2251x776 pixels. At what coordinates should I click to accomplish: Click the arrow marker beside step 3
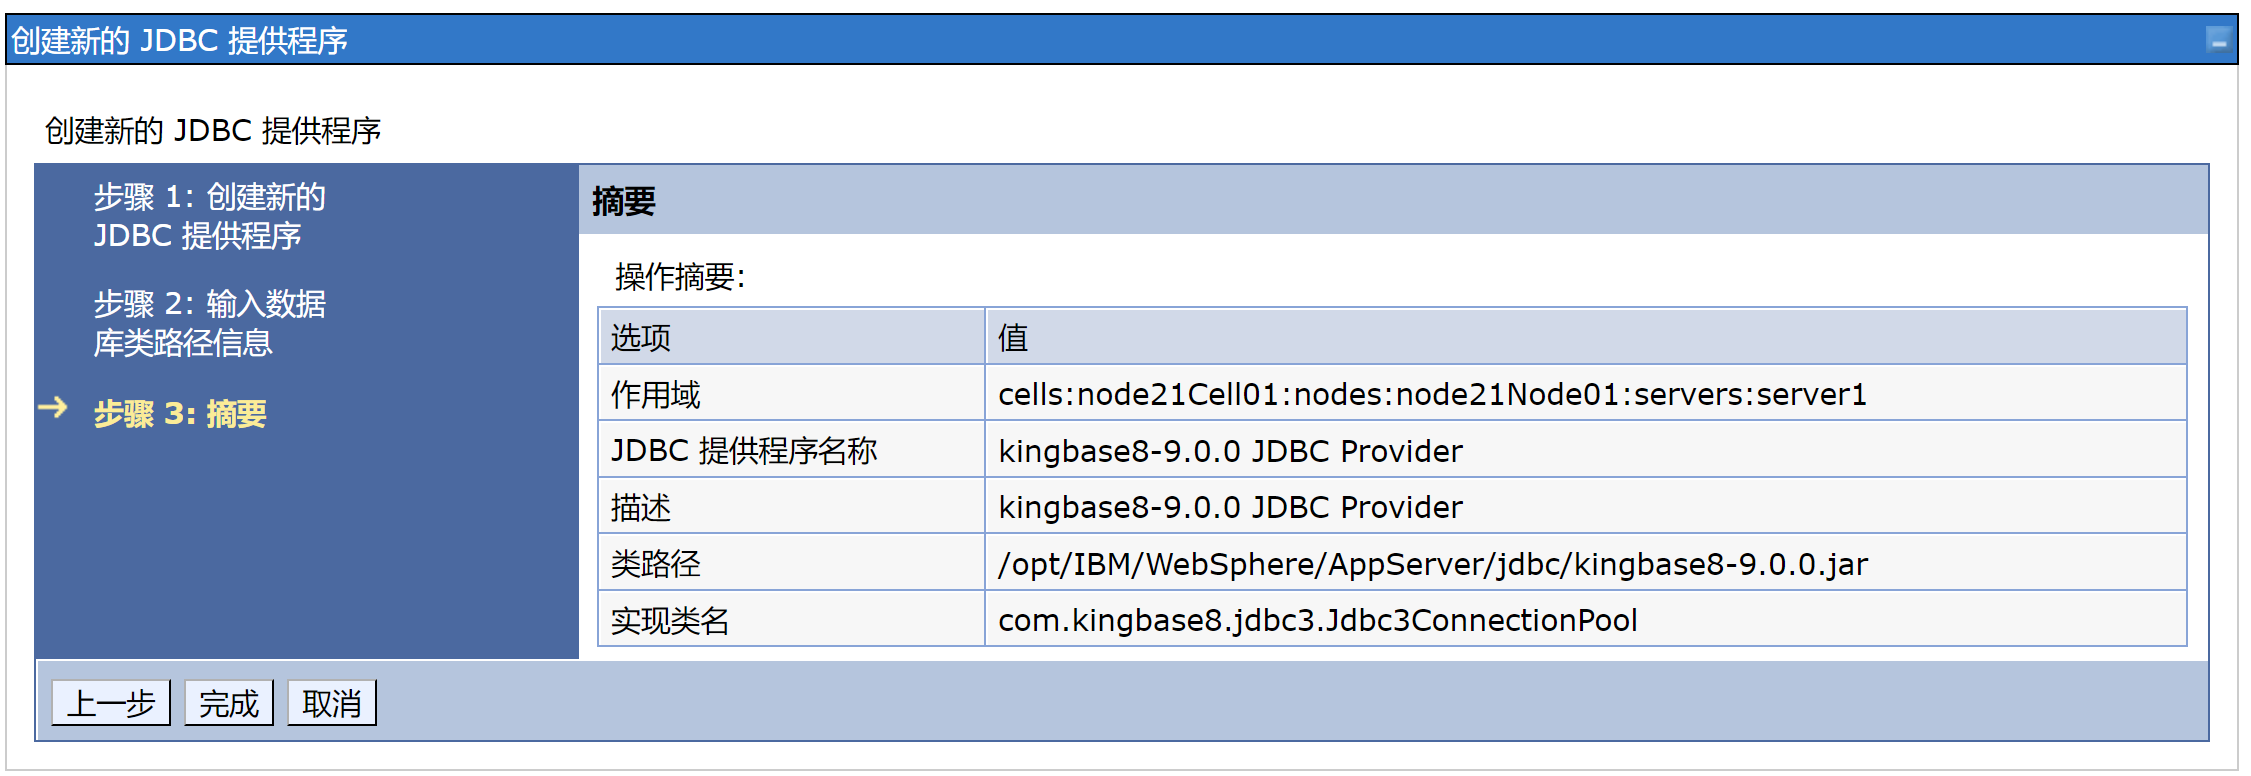pyautogui.click(x=53, y=408)
